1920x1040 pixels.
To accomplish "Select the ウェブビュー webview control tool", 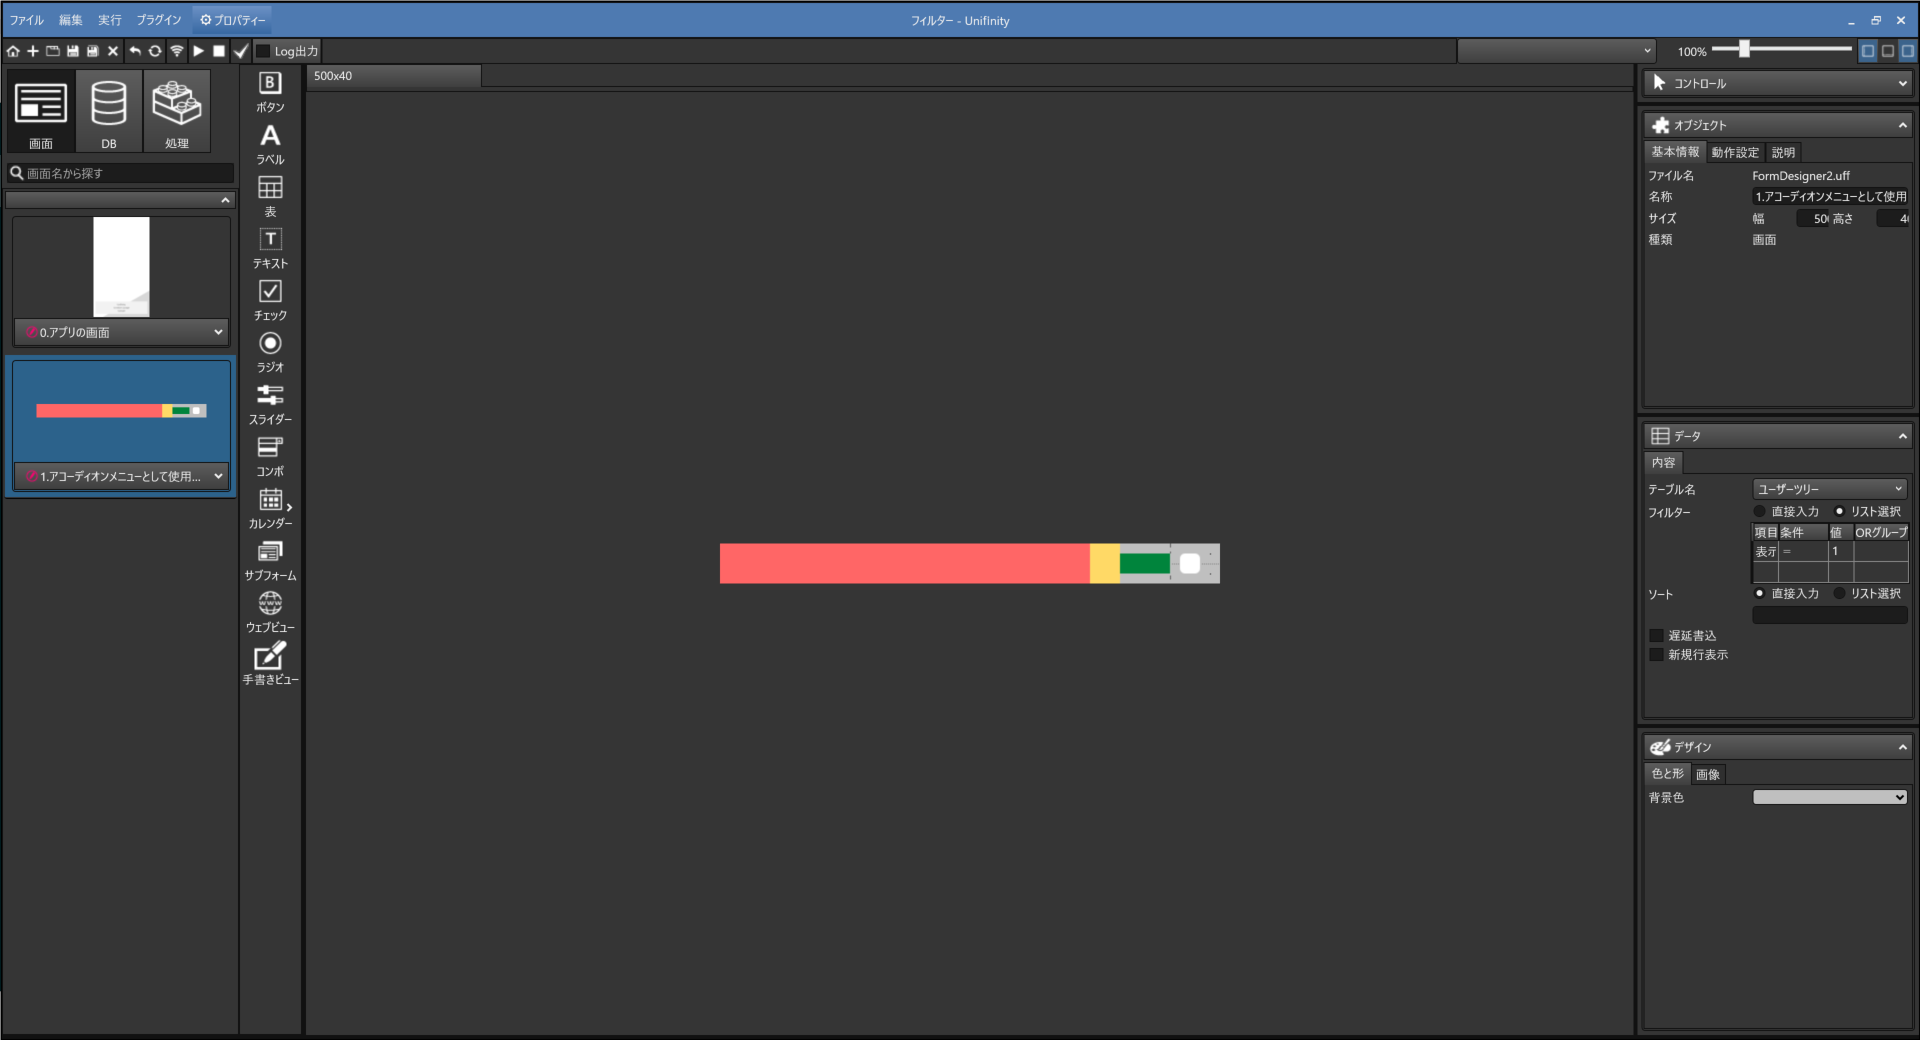I will (270, 612).
